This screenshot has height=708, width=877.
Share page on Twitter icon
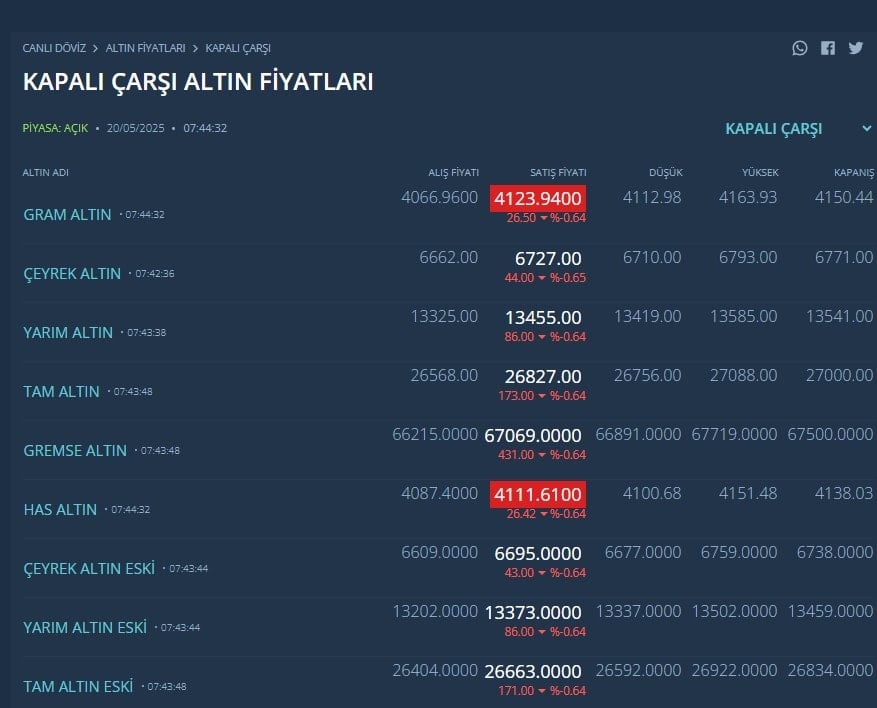[x=856, y=48]
